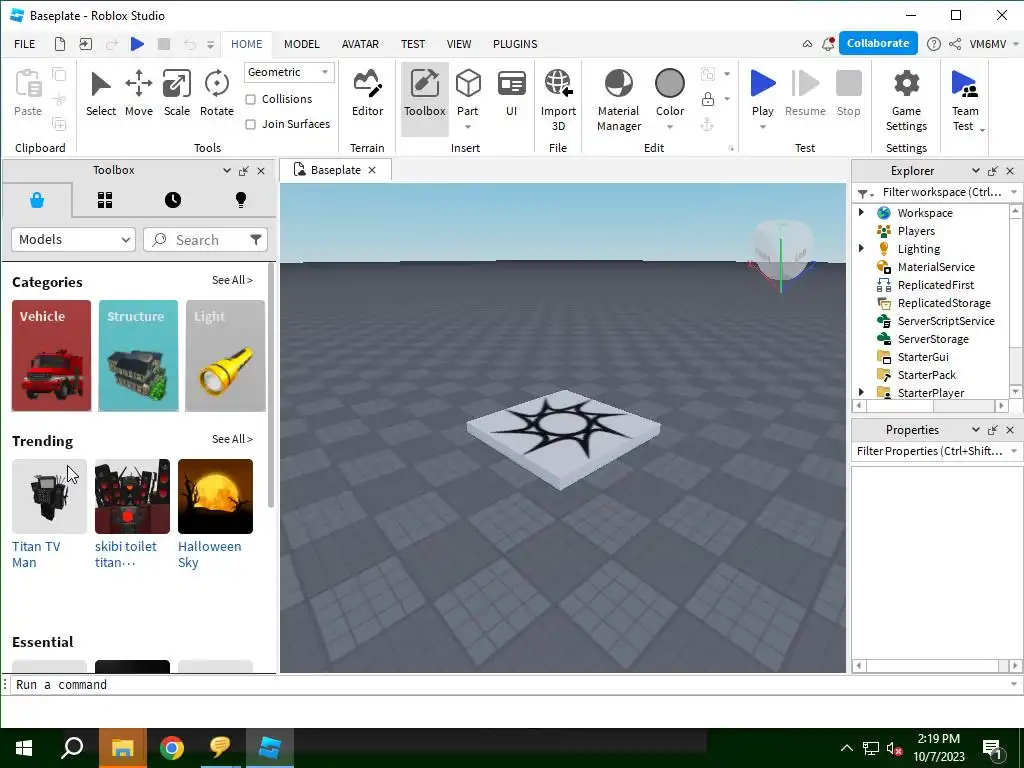This screenshot has height=768, width=1024.
Task: Open the Part dropdown arrow
Action: coord(468,127)
